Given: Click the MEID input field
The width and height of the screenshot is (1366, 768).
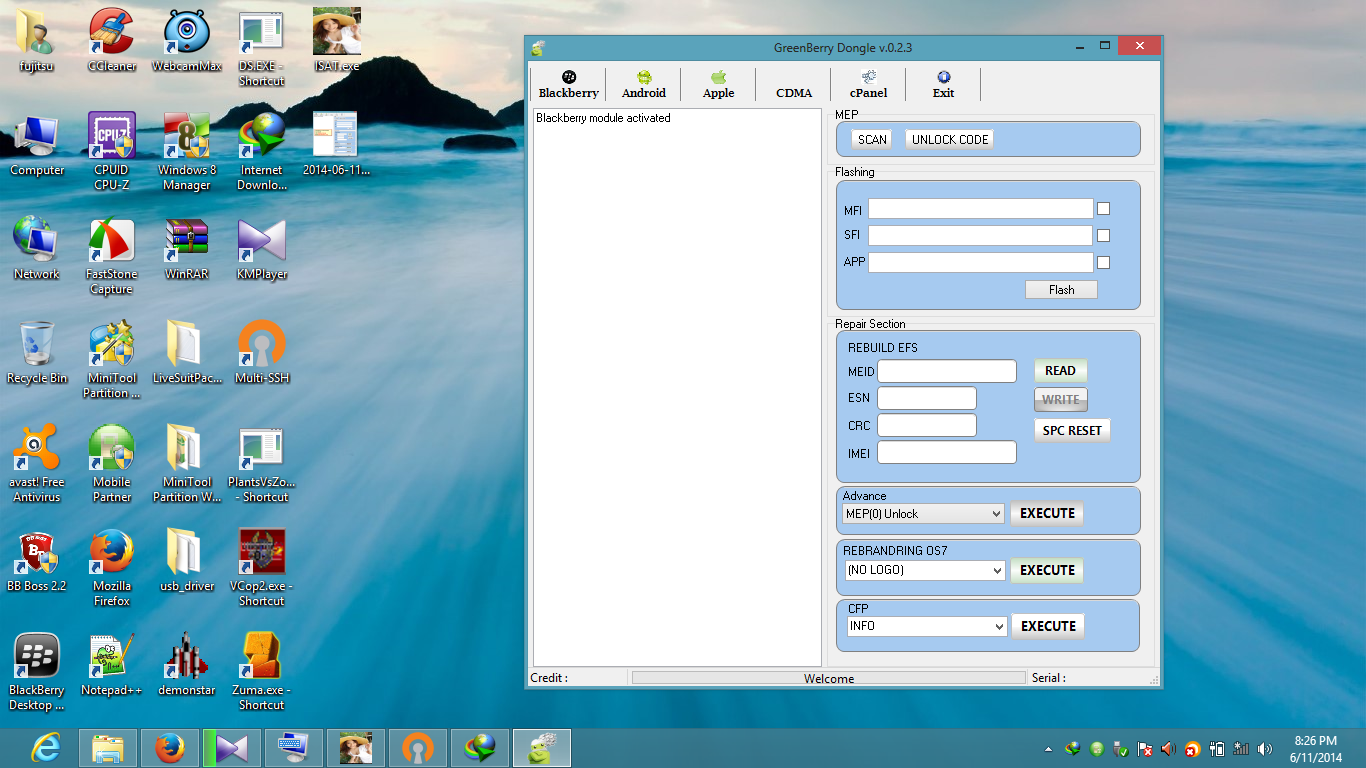Looking at the screenshot, I should click(x=947, y=371).
